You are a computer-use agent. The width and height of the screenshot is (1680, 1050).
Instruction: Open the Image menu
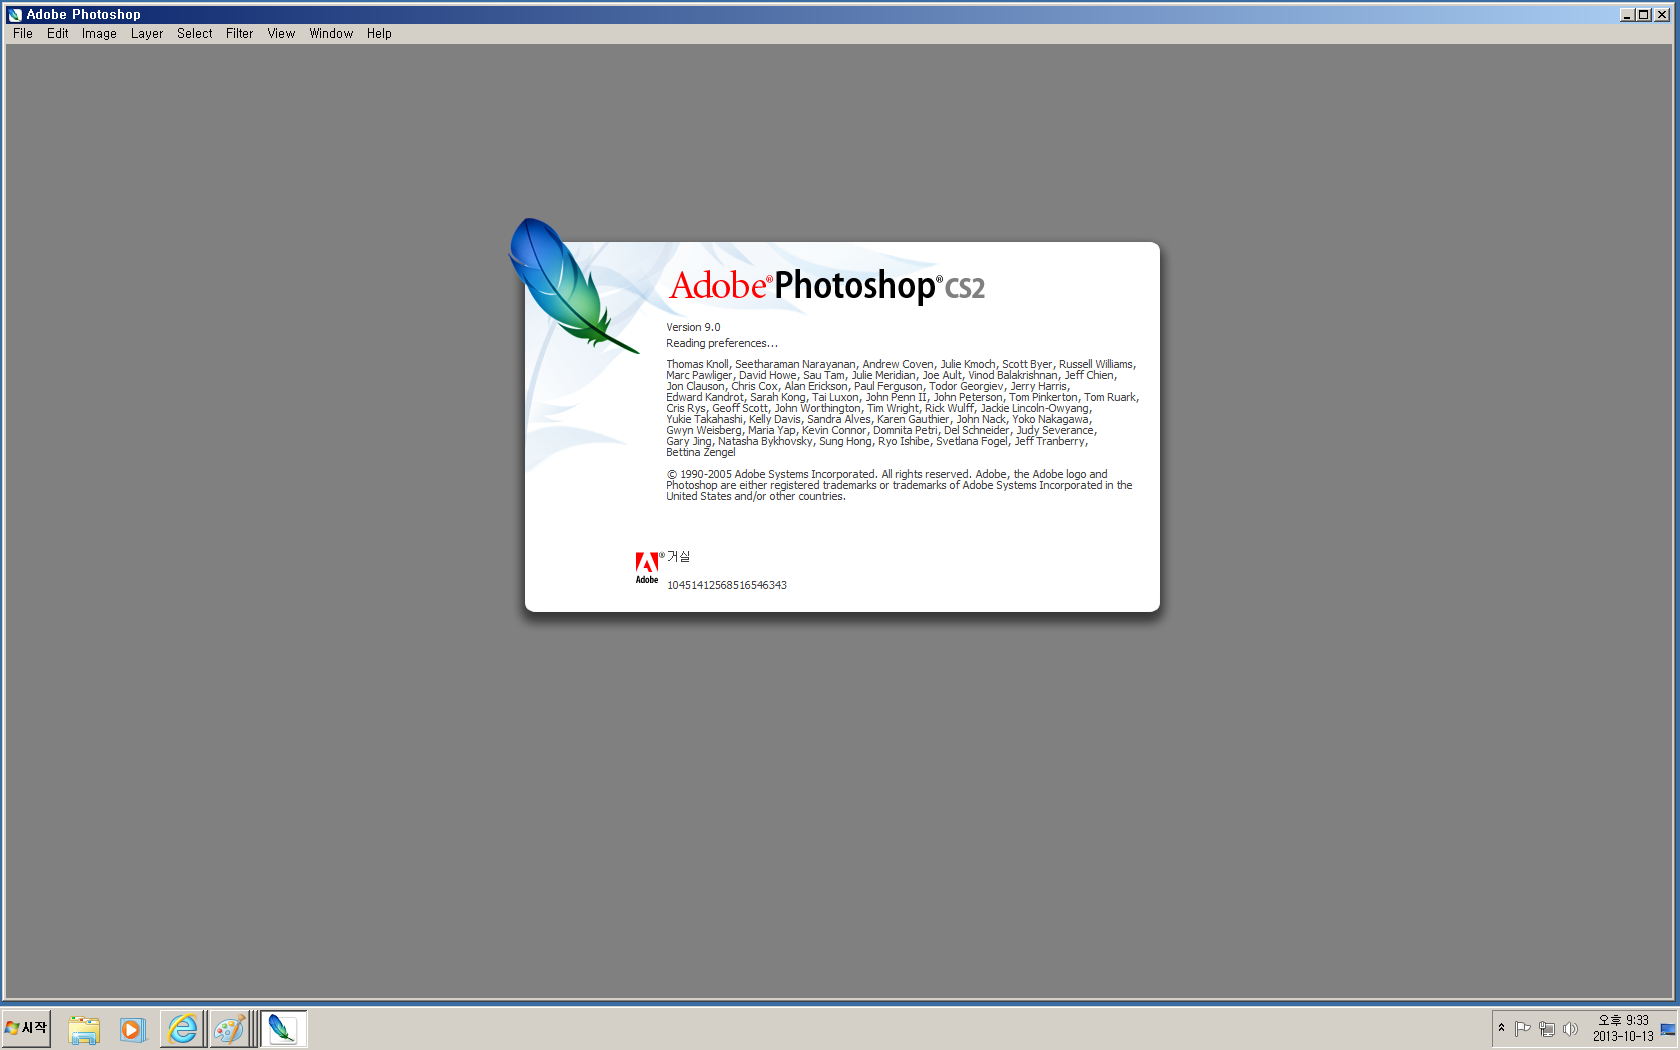[99, 33]
